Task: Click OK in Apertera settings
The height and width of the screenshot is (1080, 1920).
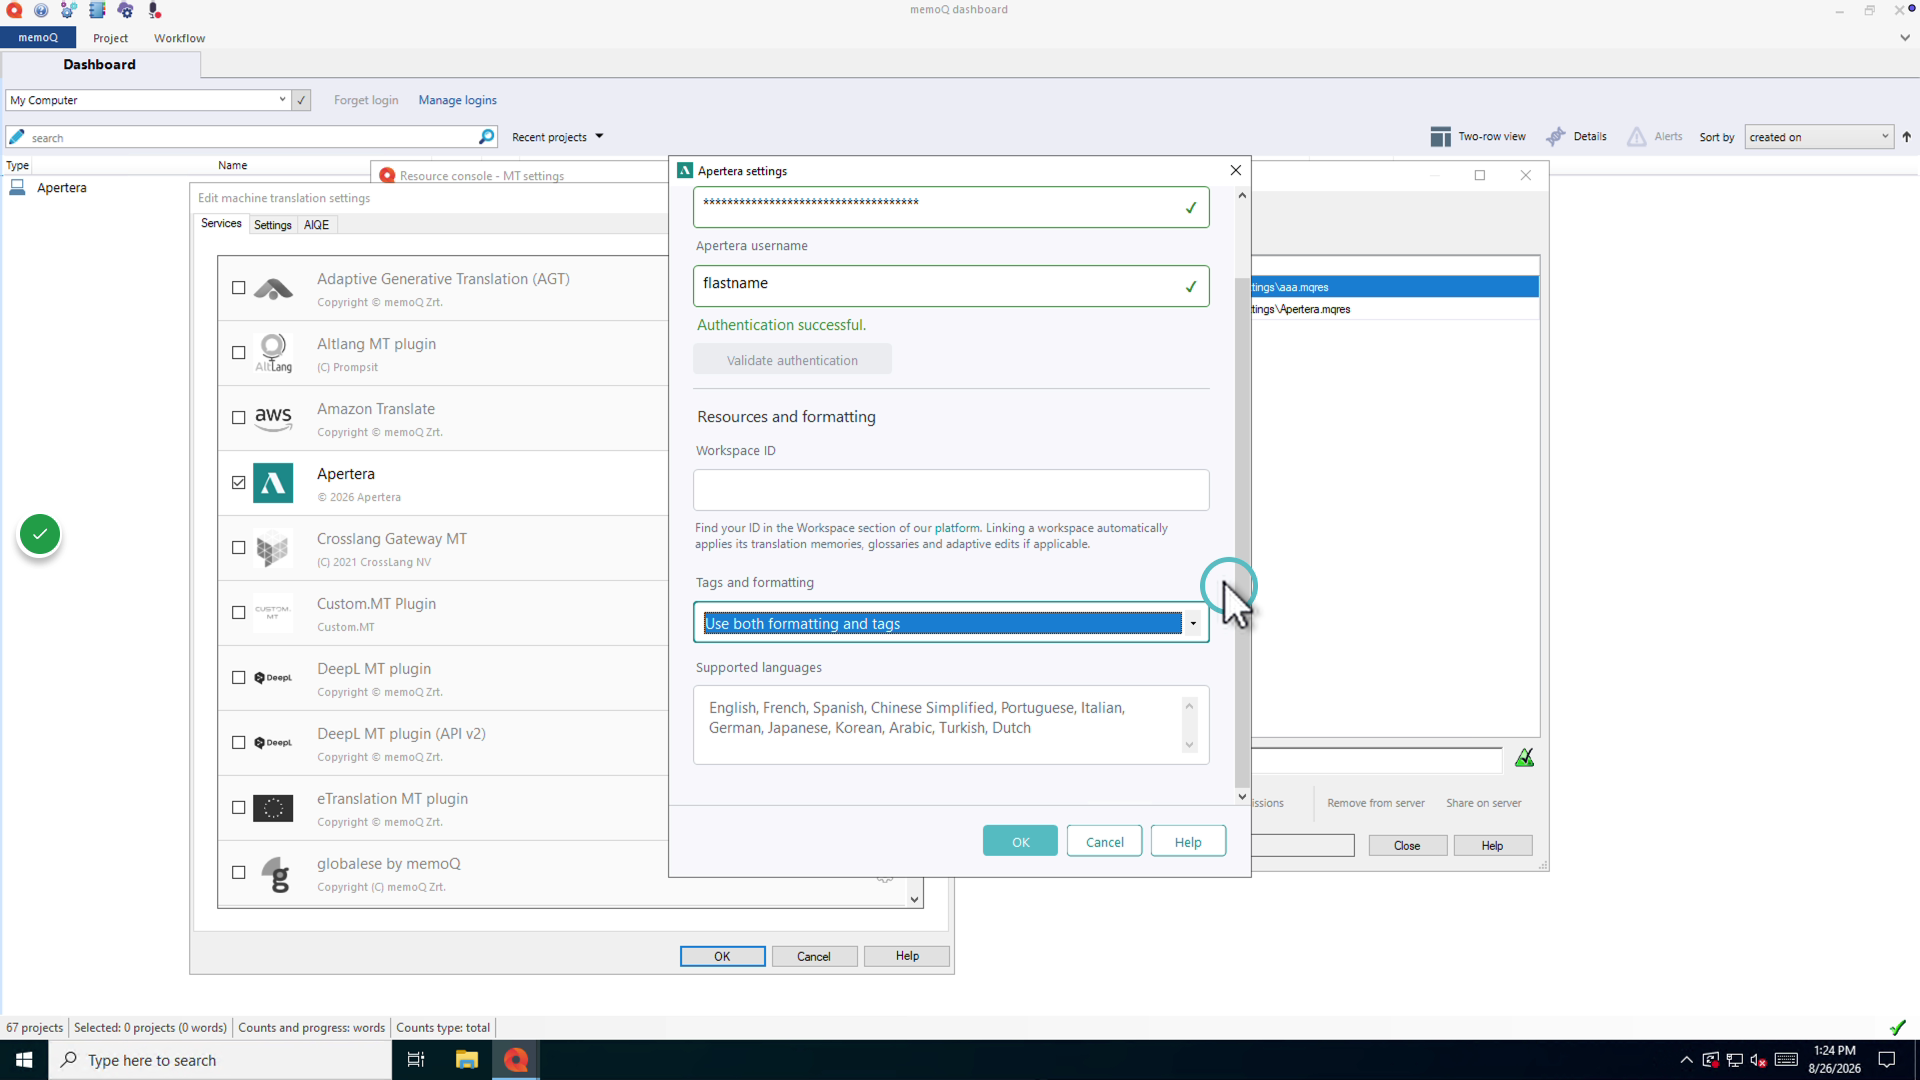Action: (x=1020, y=842)
